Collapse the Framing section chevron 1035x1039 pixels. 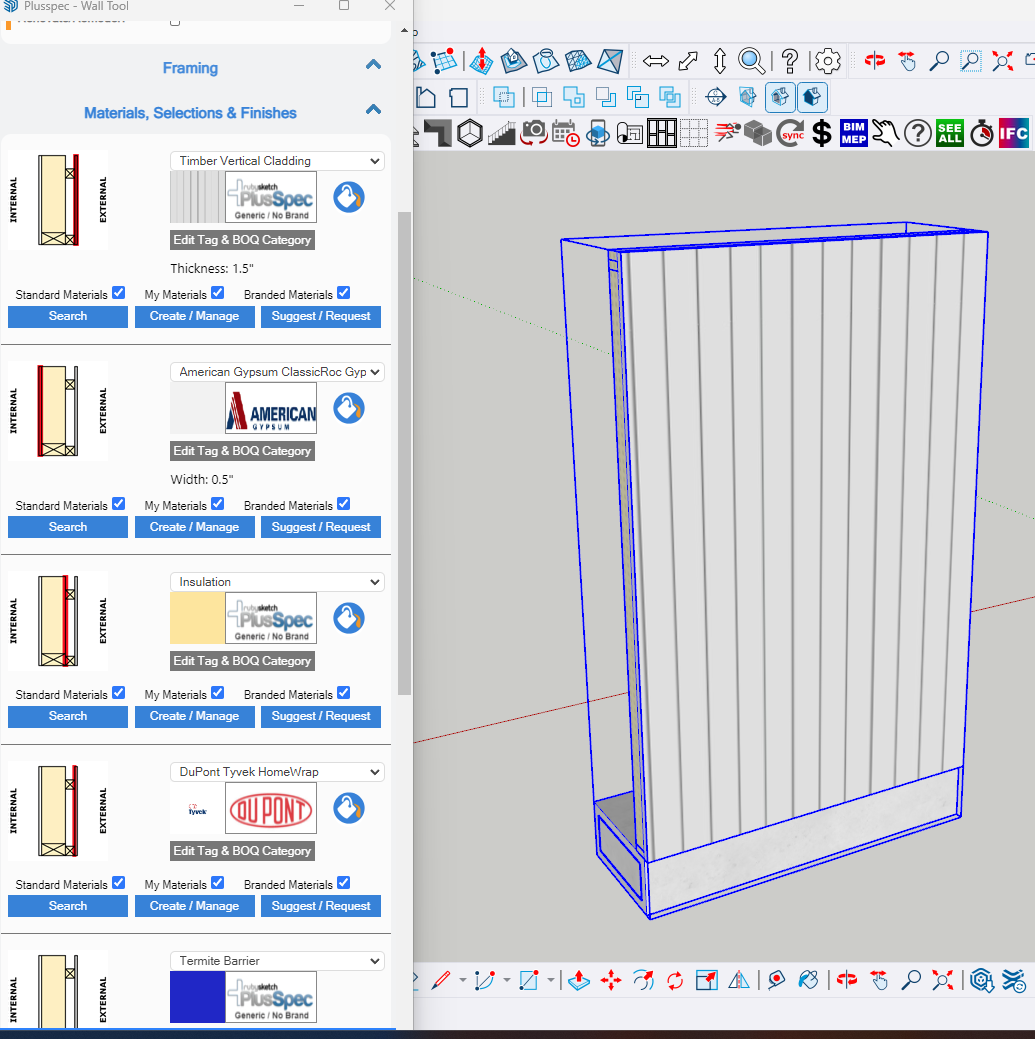coord(374,64)
